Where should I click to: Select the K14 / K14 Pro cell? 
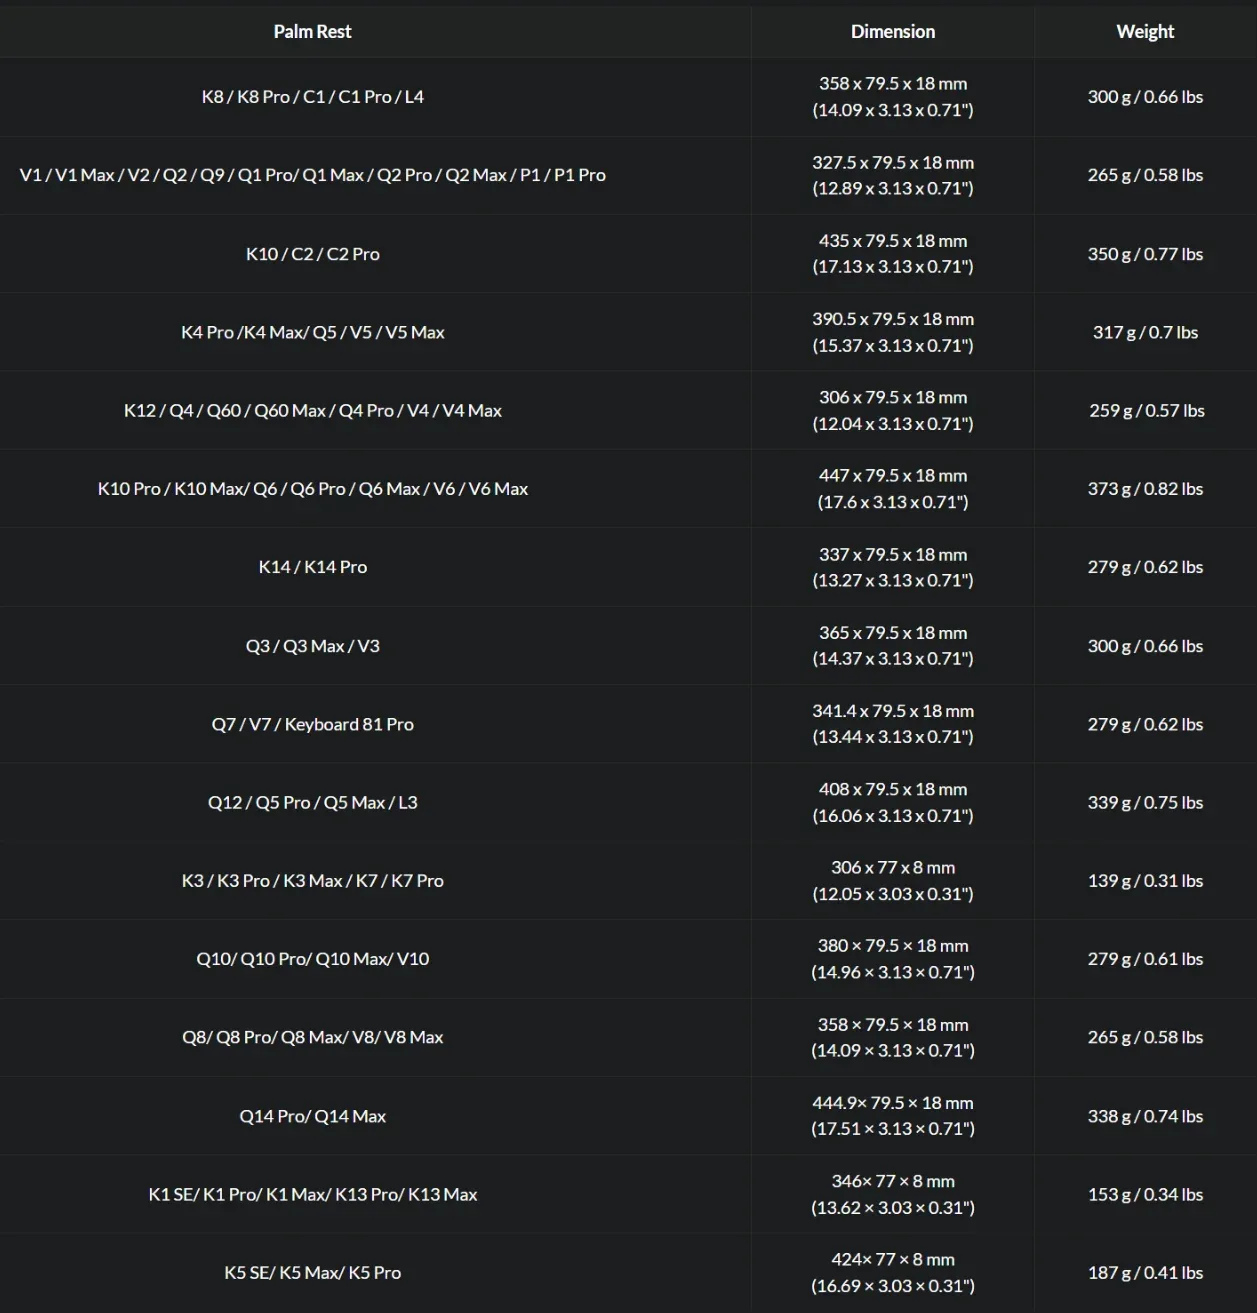click(312, 567)
